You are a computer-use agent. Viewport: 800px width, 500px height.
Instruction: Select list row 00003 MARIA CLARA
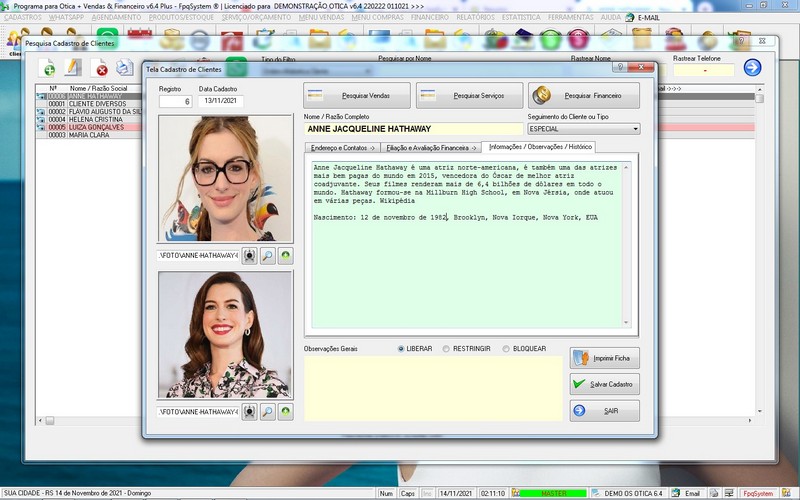tap(89, 135)
